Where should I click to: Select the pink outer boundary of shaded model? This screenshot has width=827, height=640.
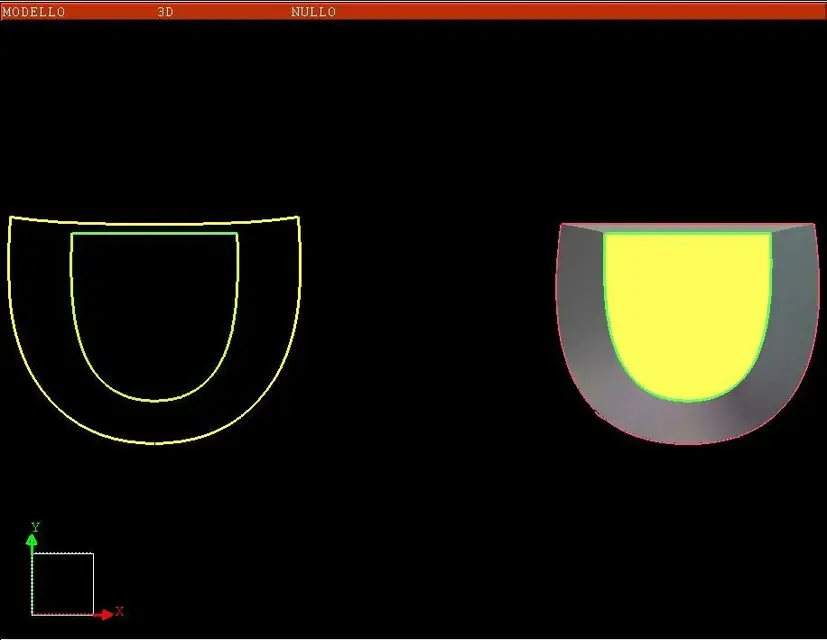686,443
